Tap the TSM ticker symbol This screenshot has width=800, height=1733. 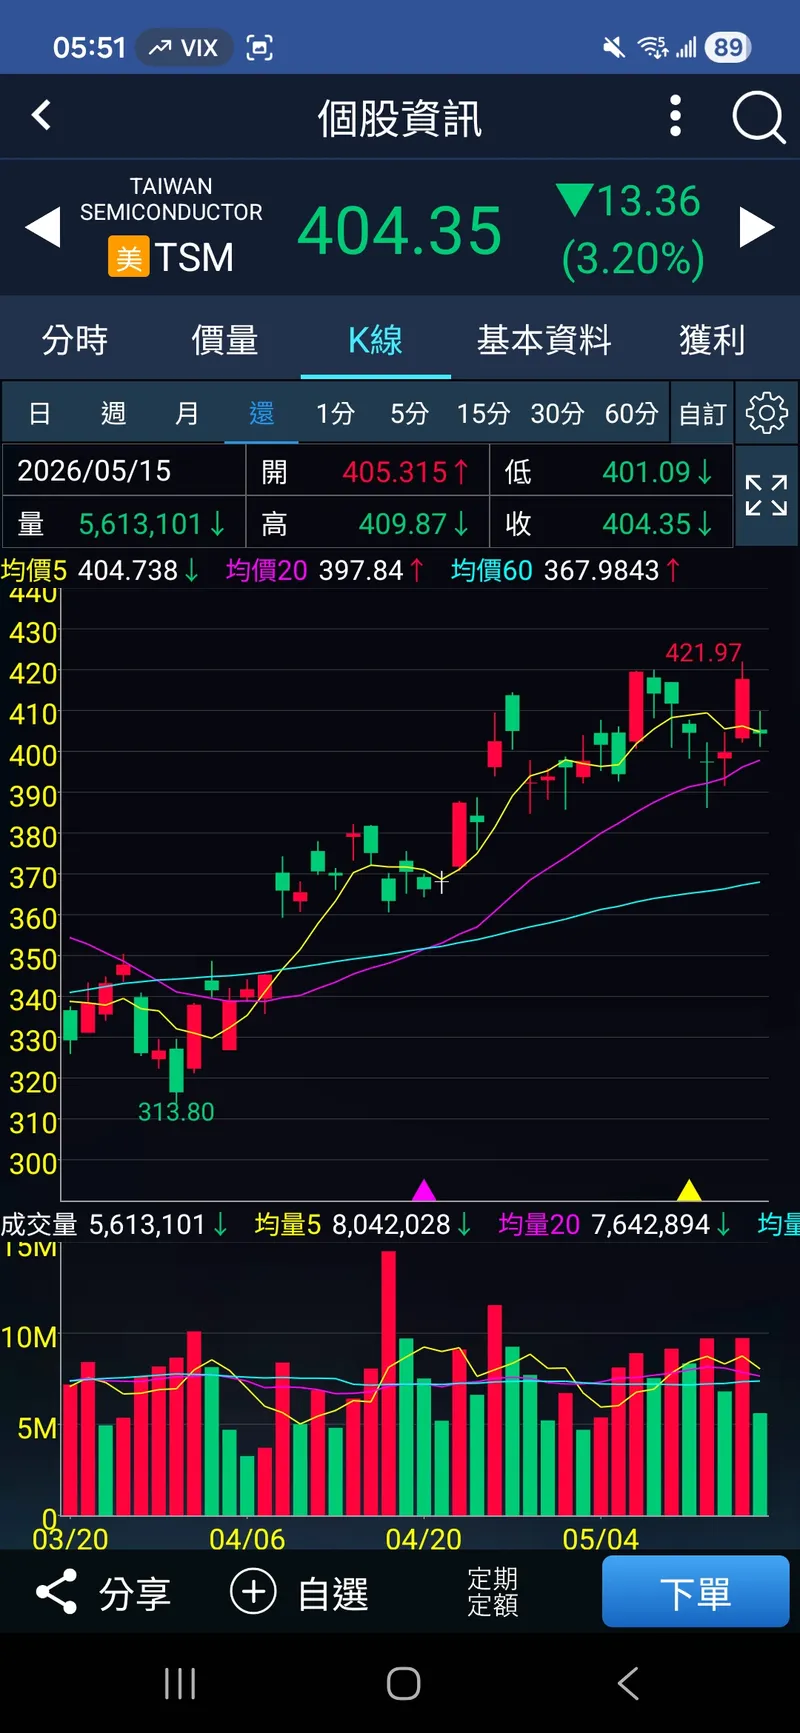pos(194,257)
